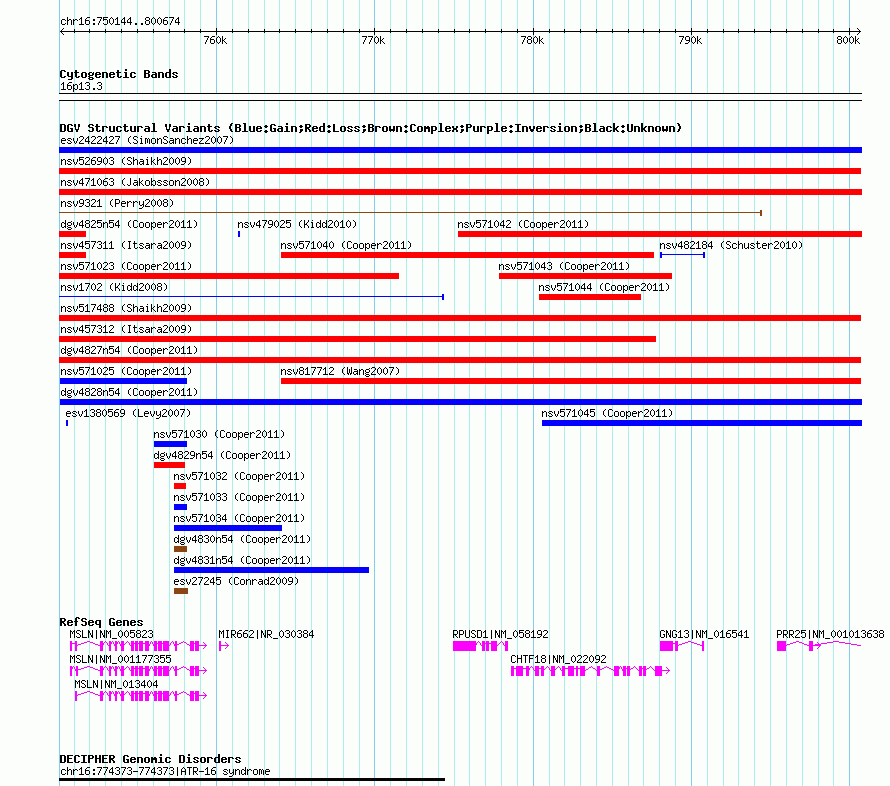Click the nsv479025 (Kidd2010) label
The image size is (890, 786).
click(297, 224)
